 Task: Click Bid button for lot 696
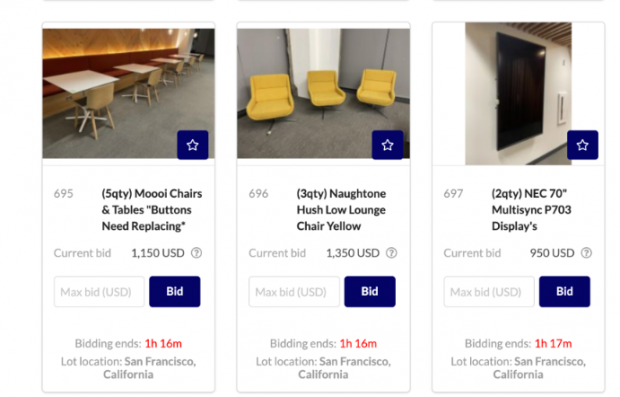[370, 291]
